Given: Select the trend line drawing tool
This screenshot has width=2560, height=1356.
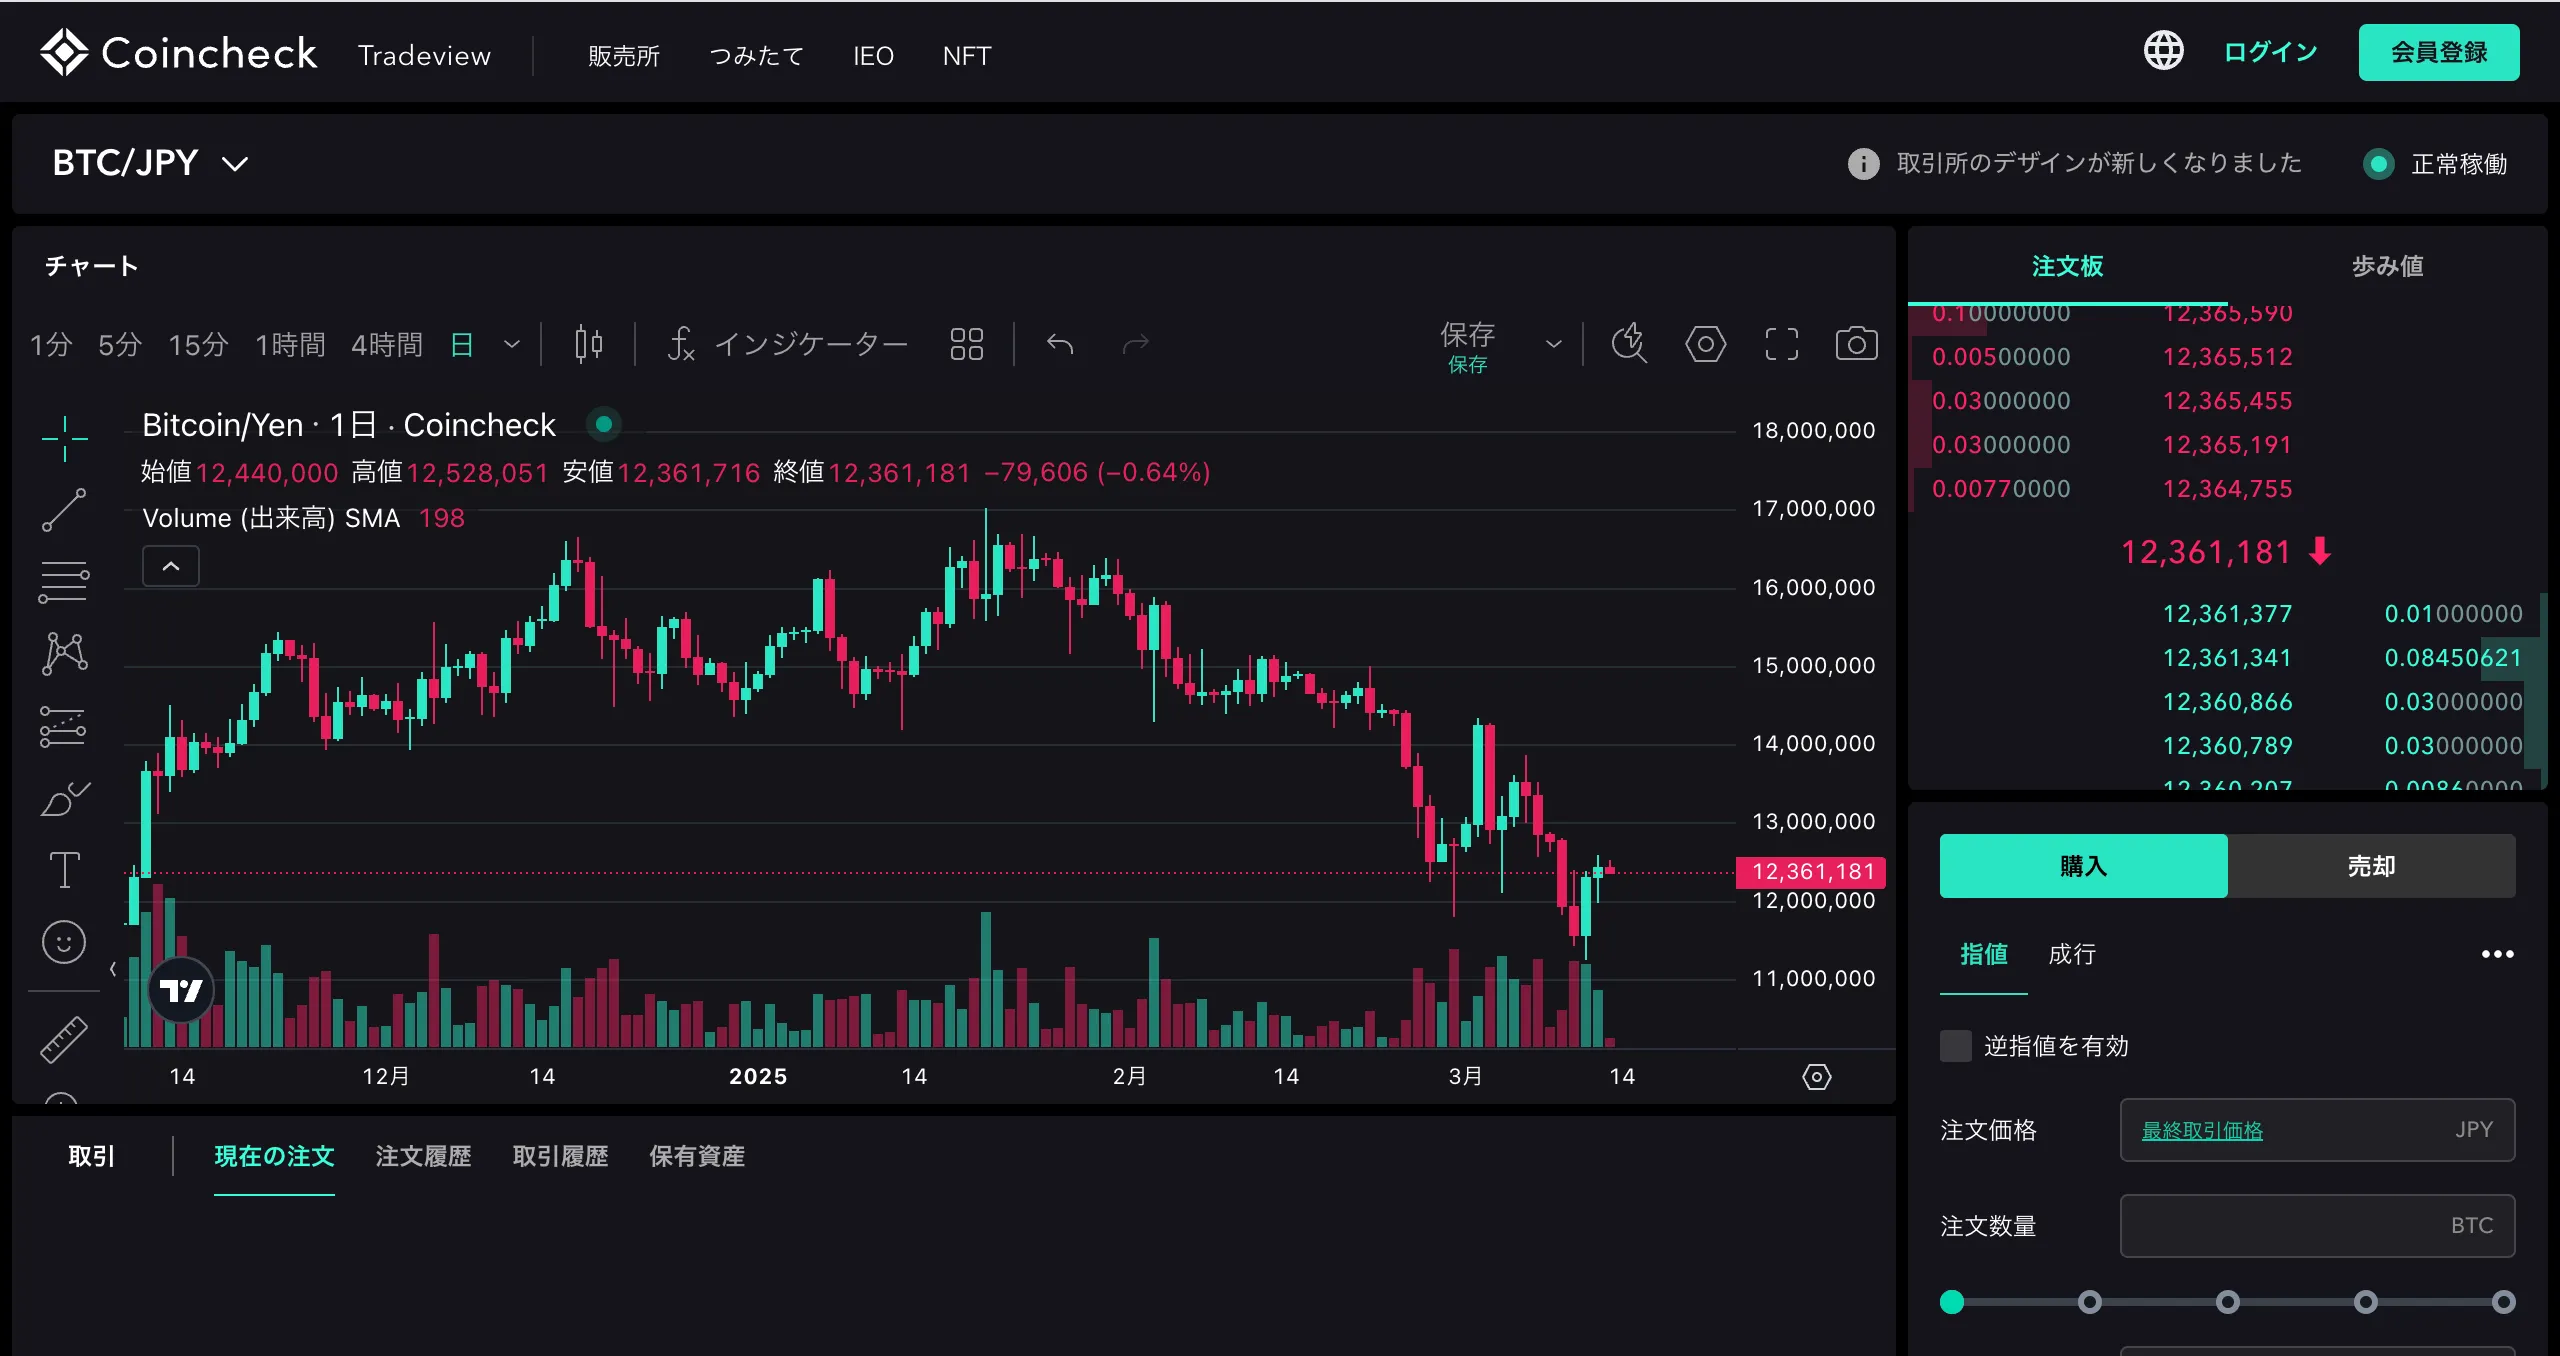Looking at the screenshot, I should pos(63,509).
